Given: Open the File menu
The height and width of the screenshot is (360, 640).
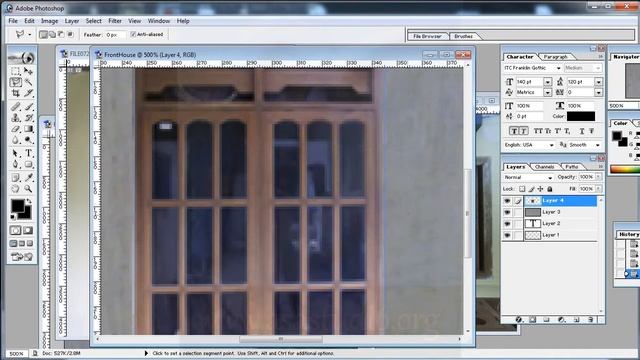Looking at the screenshot, I should 13,21.
